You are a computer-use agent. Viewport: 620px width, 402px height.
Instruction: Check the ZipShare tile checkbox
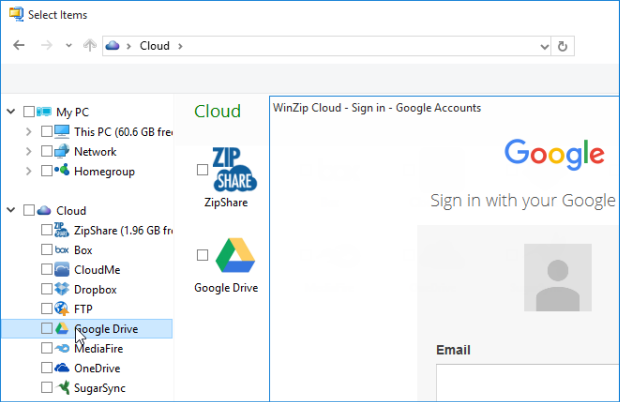coord(202,170)
